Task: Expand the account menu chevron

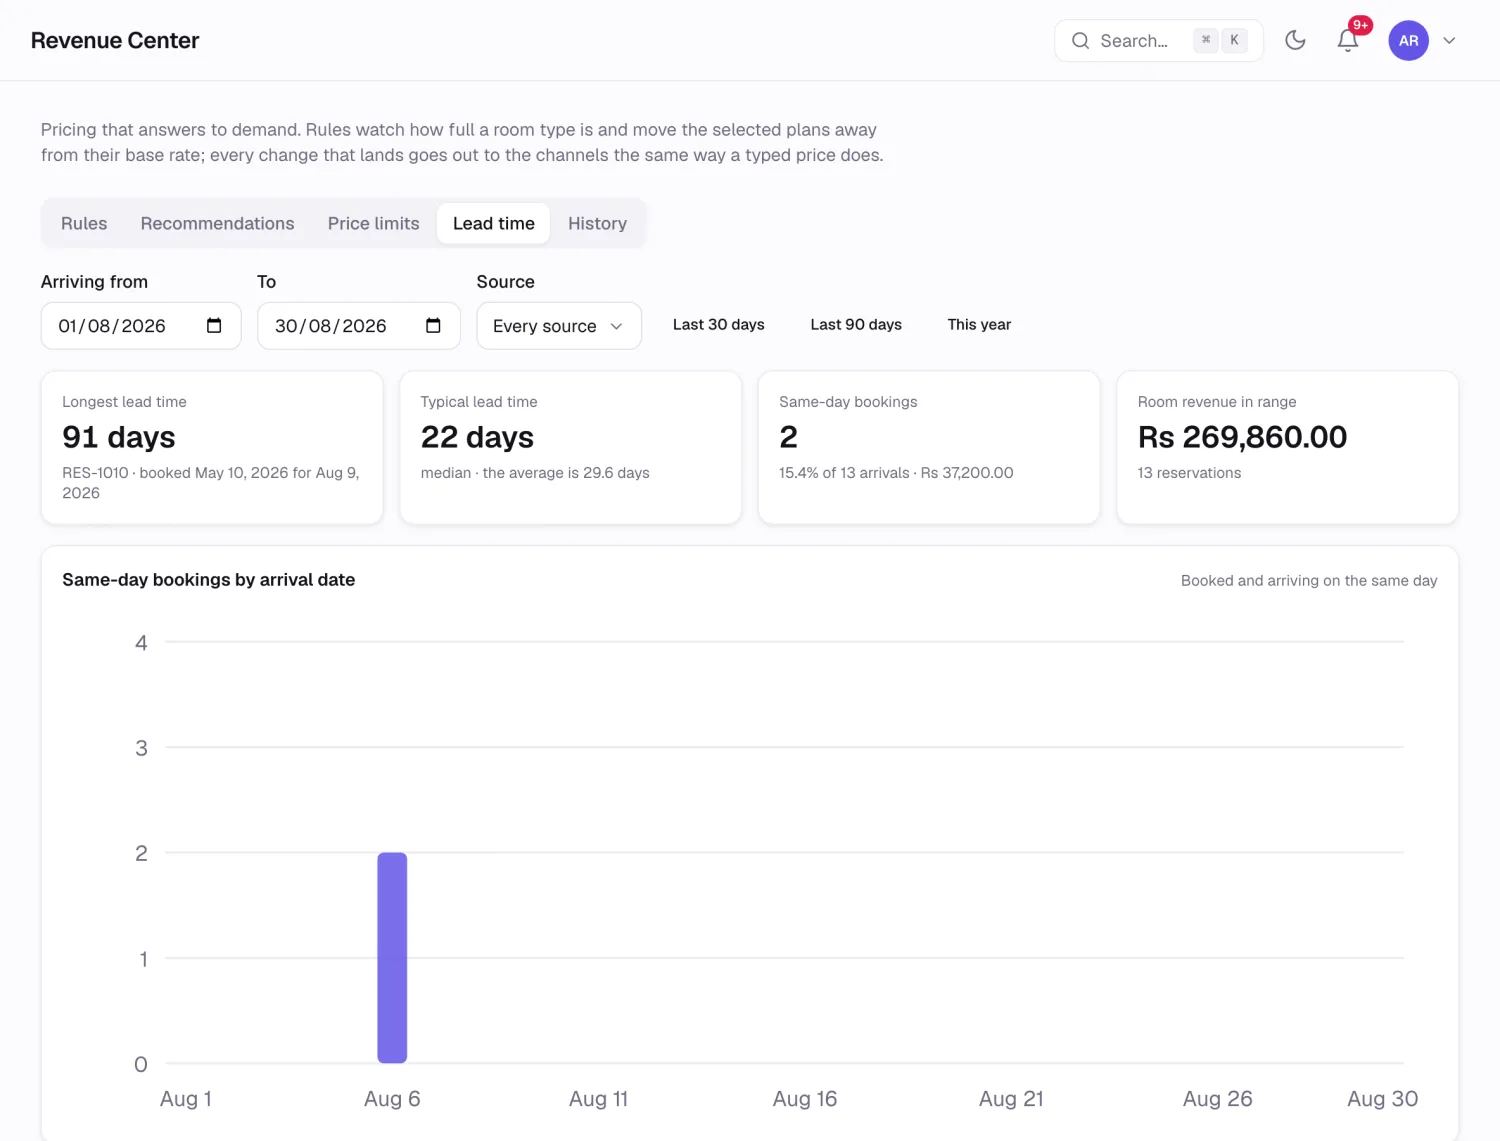Action: (x=1449, y=40)
